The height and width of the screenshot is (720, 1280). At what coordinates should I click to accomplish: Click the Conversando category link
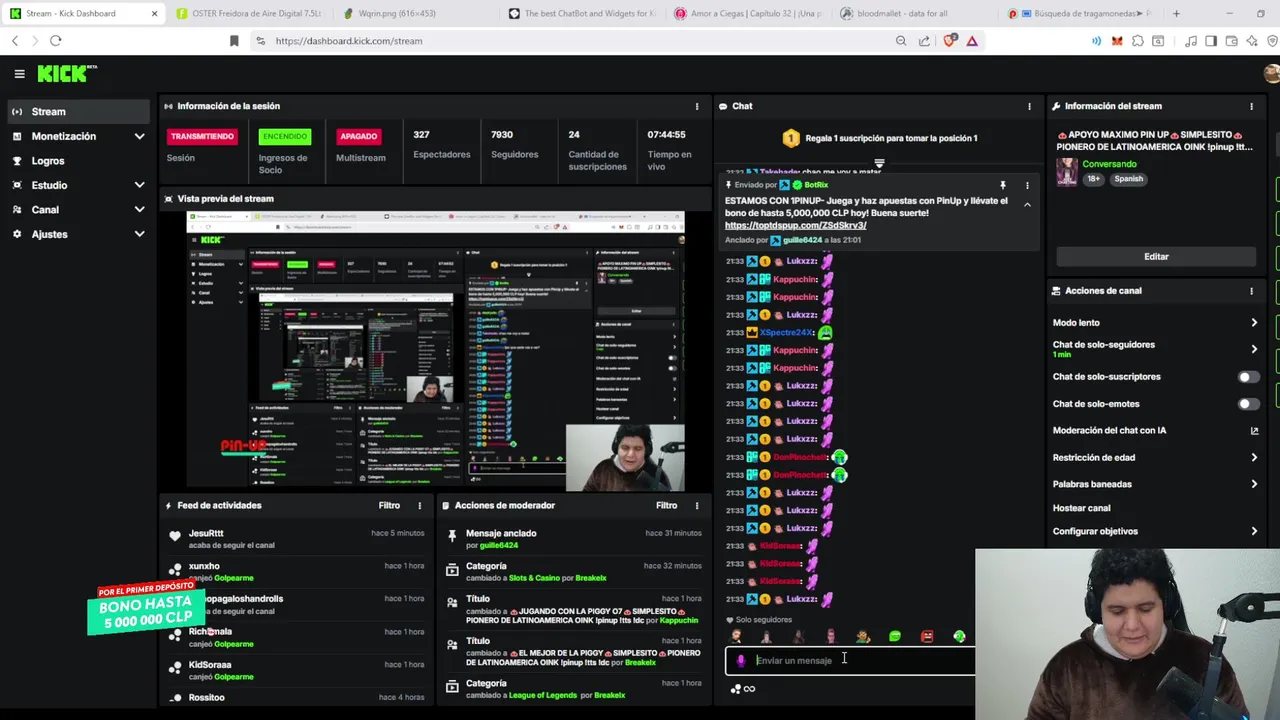(1109, 164)
